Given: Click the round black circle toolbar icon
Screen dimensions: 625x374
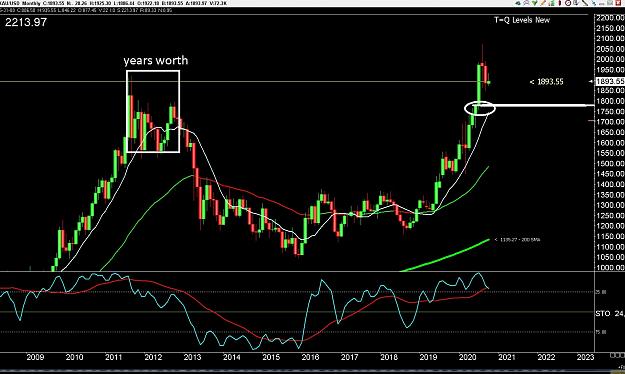Looking at the screenshot, I should click(568, 3).
